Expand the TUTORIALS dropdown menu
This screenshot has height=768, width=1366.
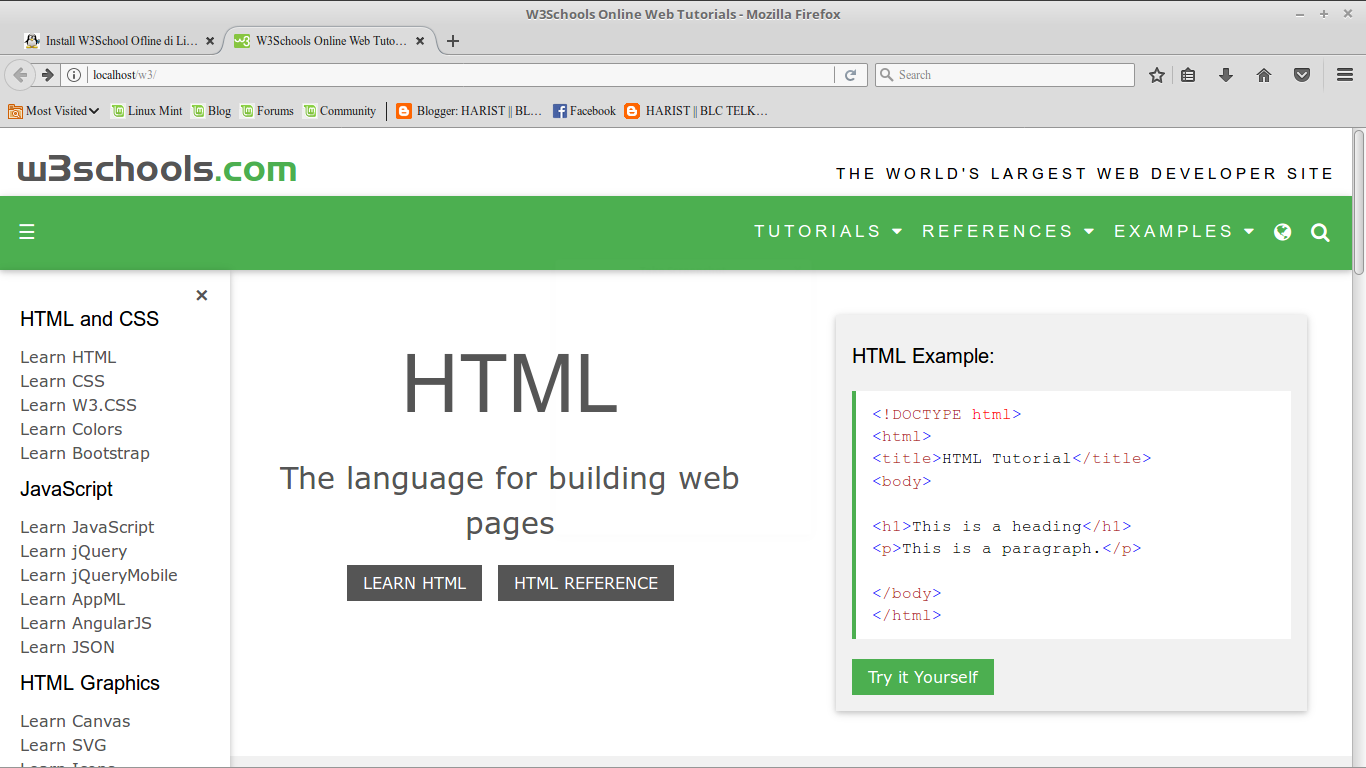point(828,232)
